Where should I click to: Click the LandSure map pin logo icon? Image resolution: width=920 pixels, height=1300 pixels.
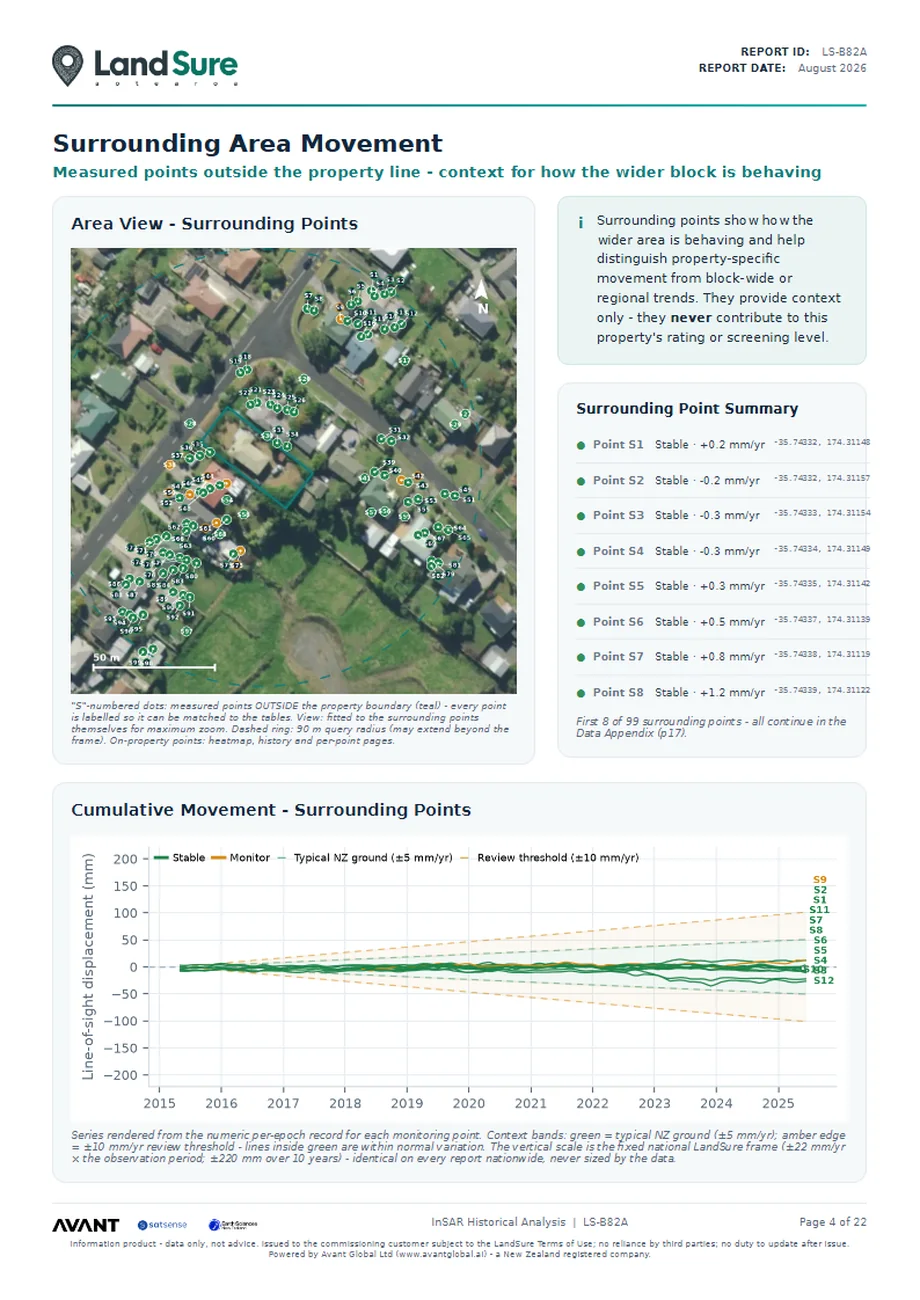coord(68,65)
